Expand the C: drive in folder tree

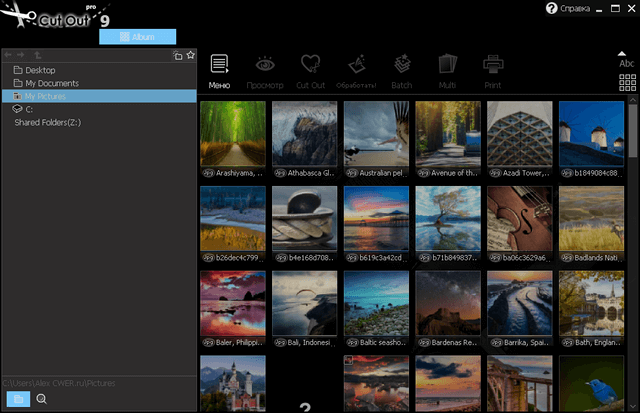click(29, 109)
